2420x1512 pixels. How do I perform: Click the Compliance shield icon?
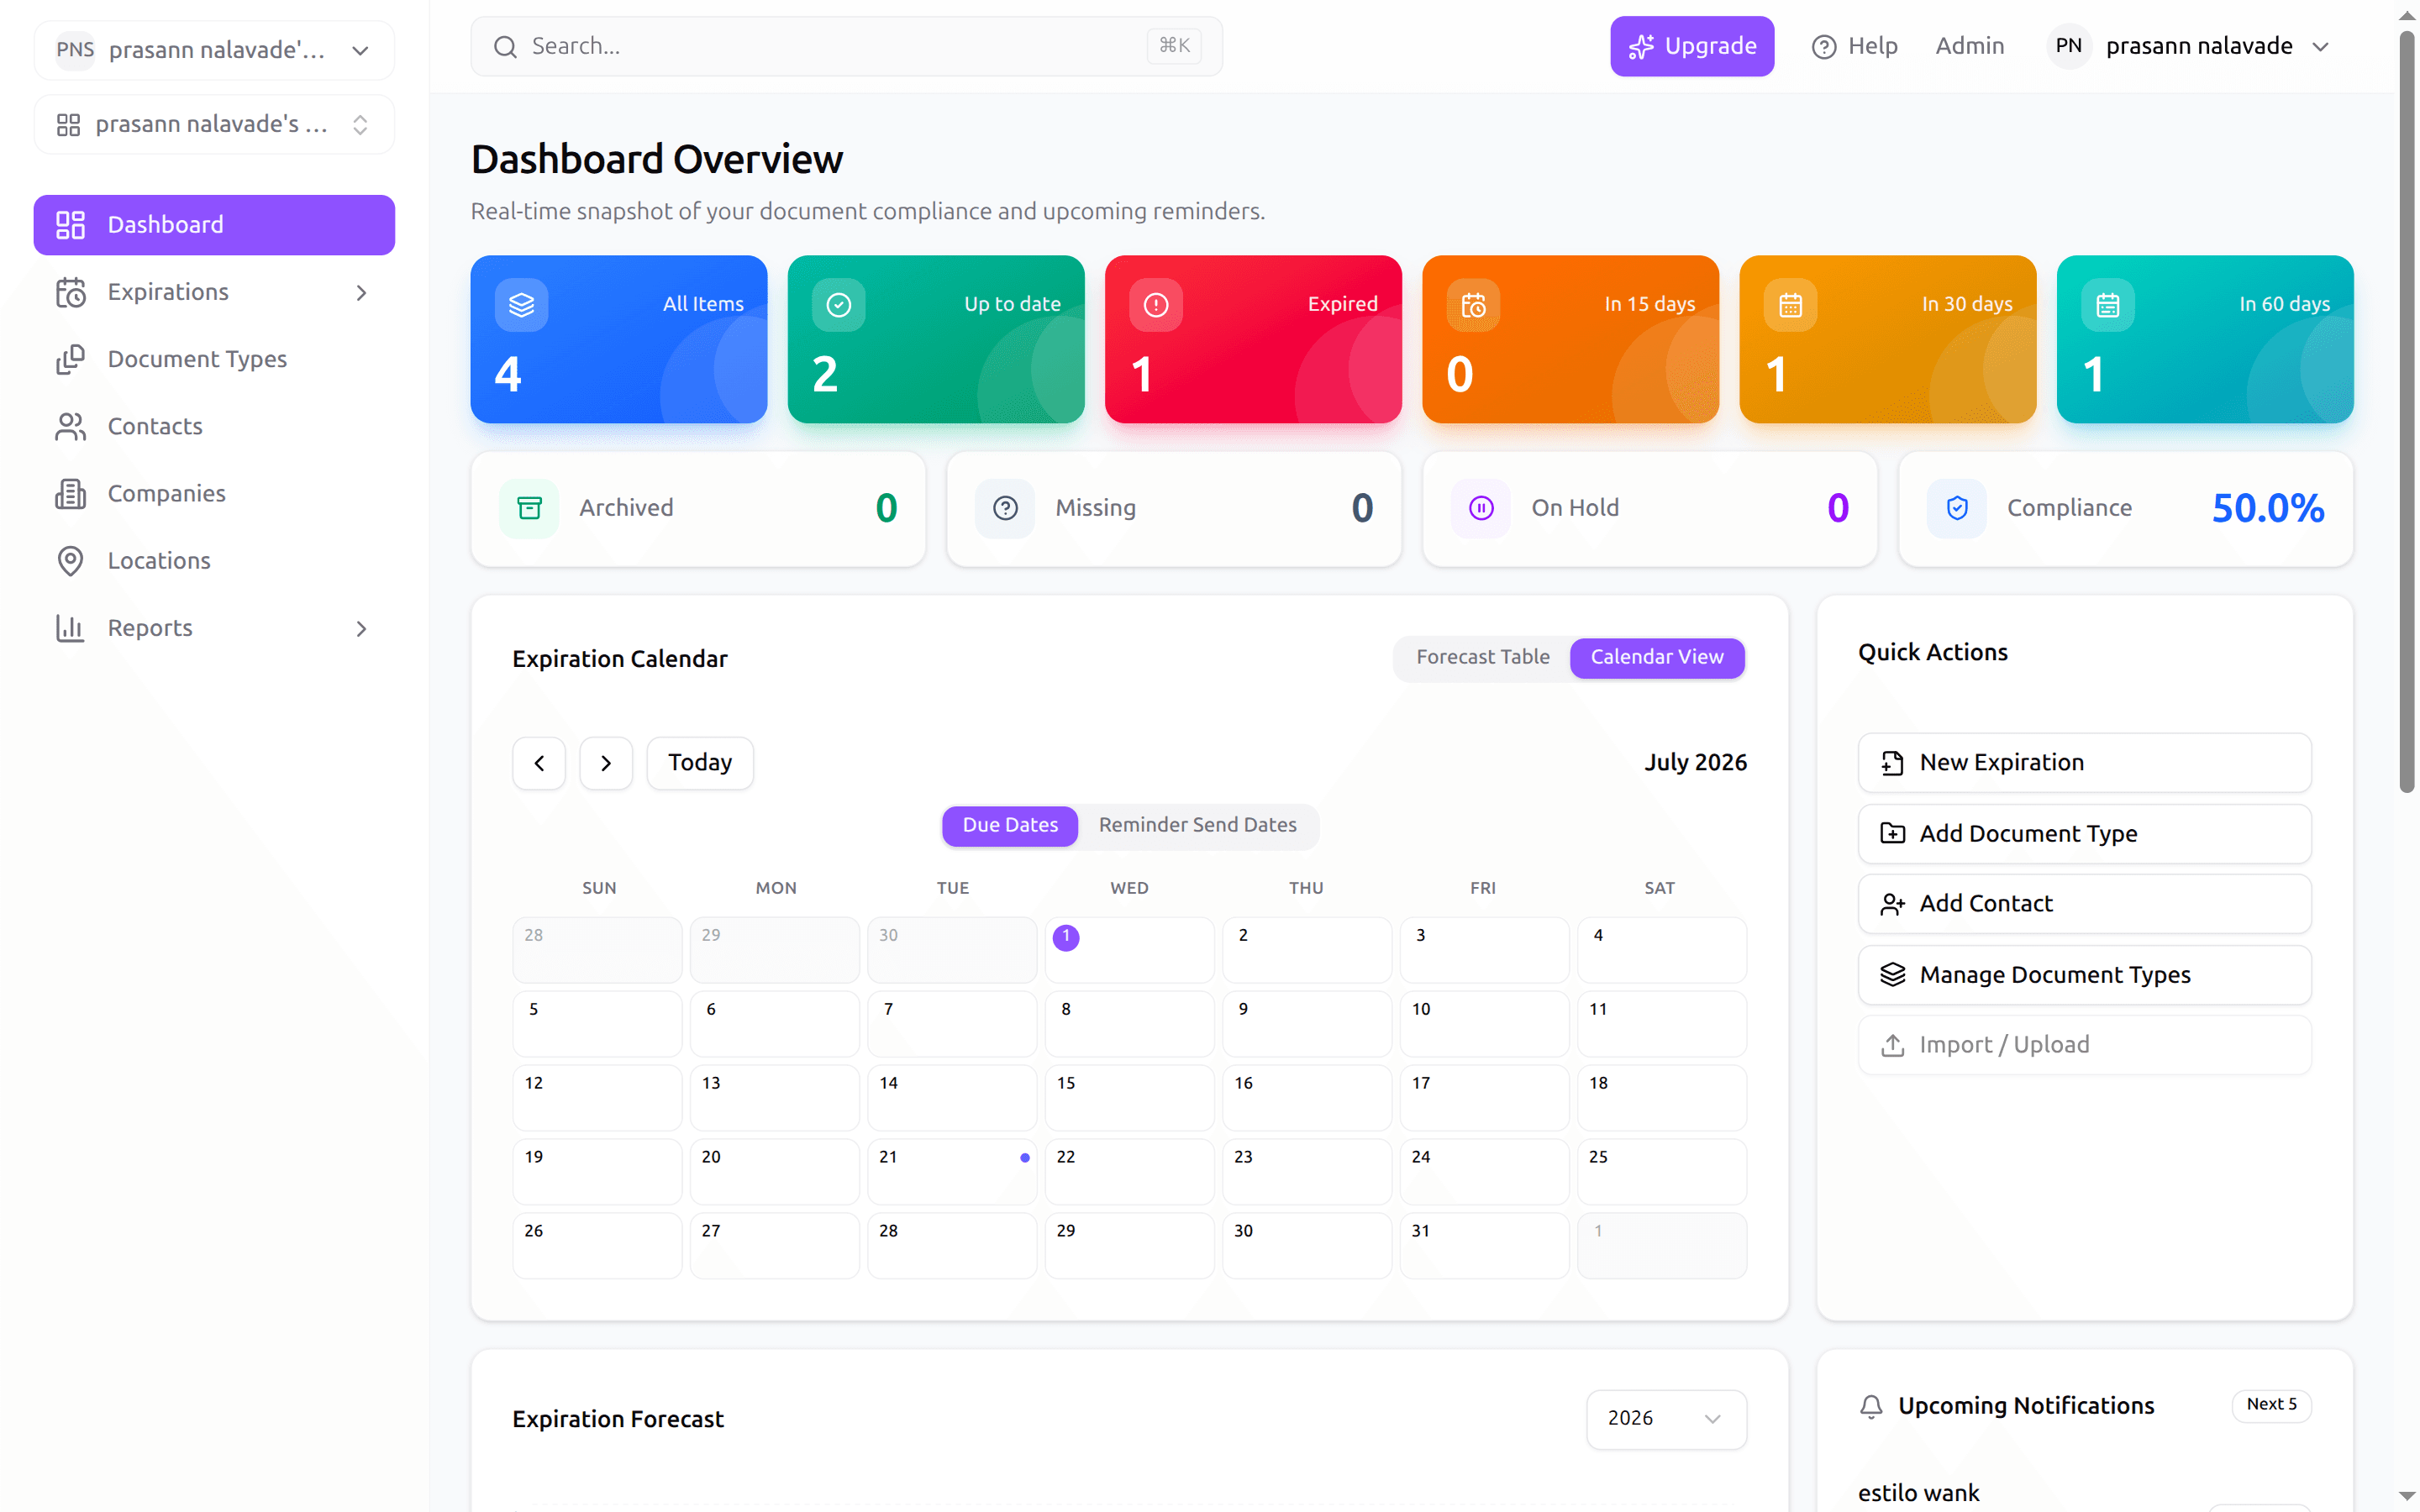point(1957,508)
